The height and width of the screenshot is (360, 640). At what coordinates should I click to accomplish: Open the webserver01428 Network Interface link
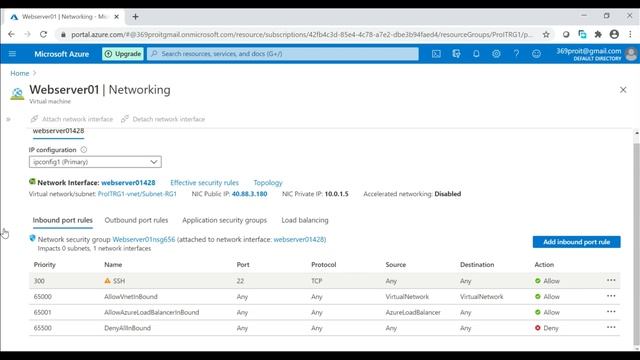click(x=128, y=182)
